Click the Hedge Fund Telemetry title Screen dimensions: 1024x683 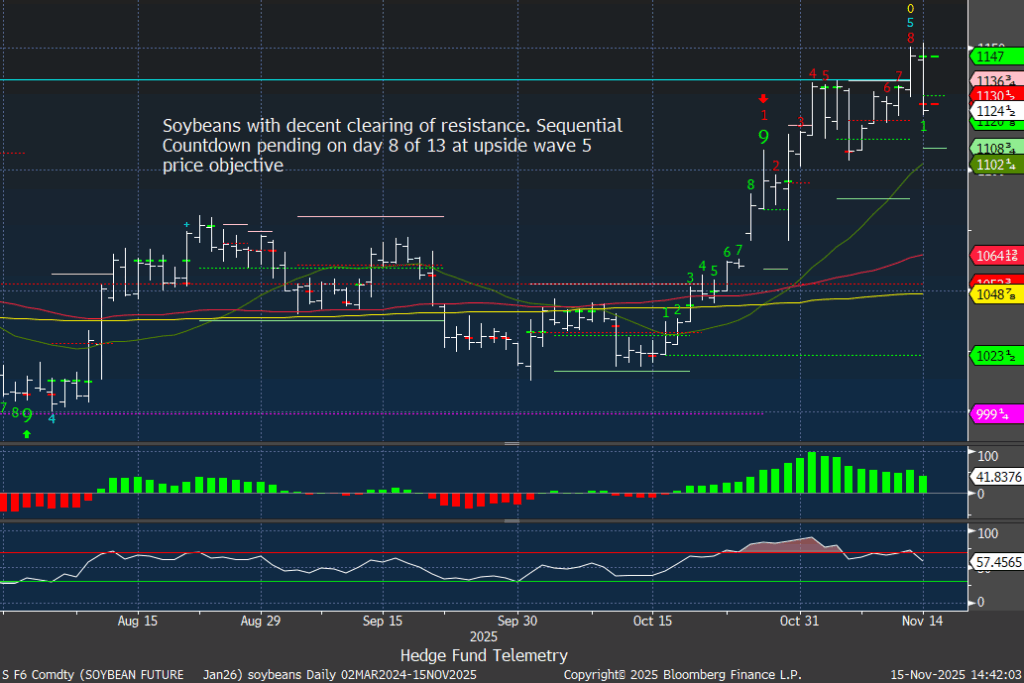pos(484,655)
